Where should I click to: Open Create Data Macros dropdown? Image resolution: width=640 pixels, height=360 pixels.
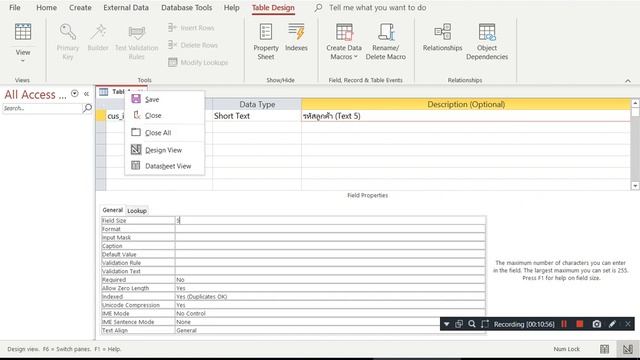coord(344,42)
